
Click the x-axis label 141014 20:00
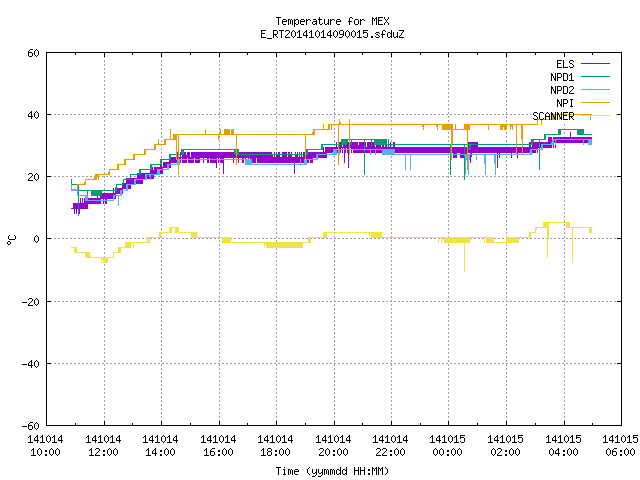(333, 446)
